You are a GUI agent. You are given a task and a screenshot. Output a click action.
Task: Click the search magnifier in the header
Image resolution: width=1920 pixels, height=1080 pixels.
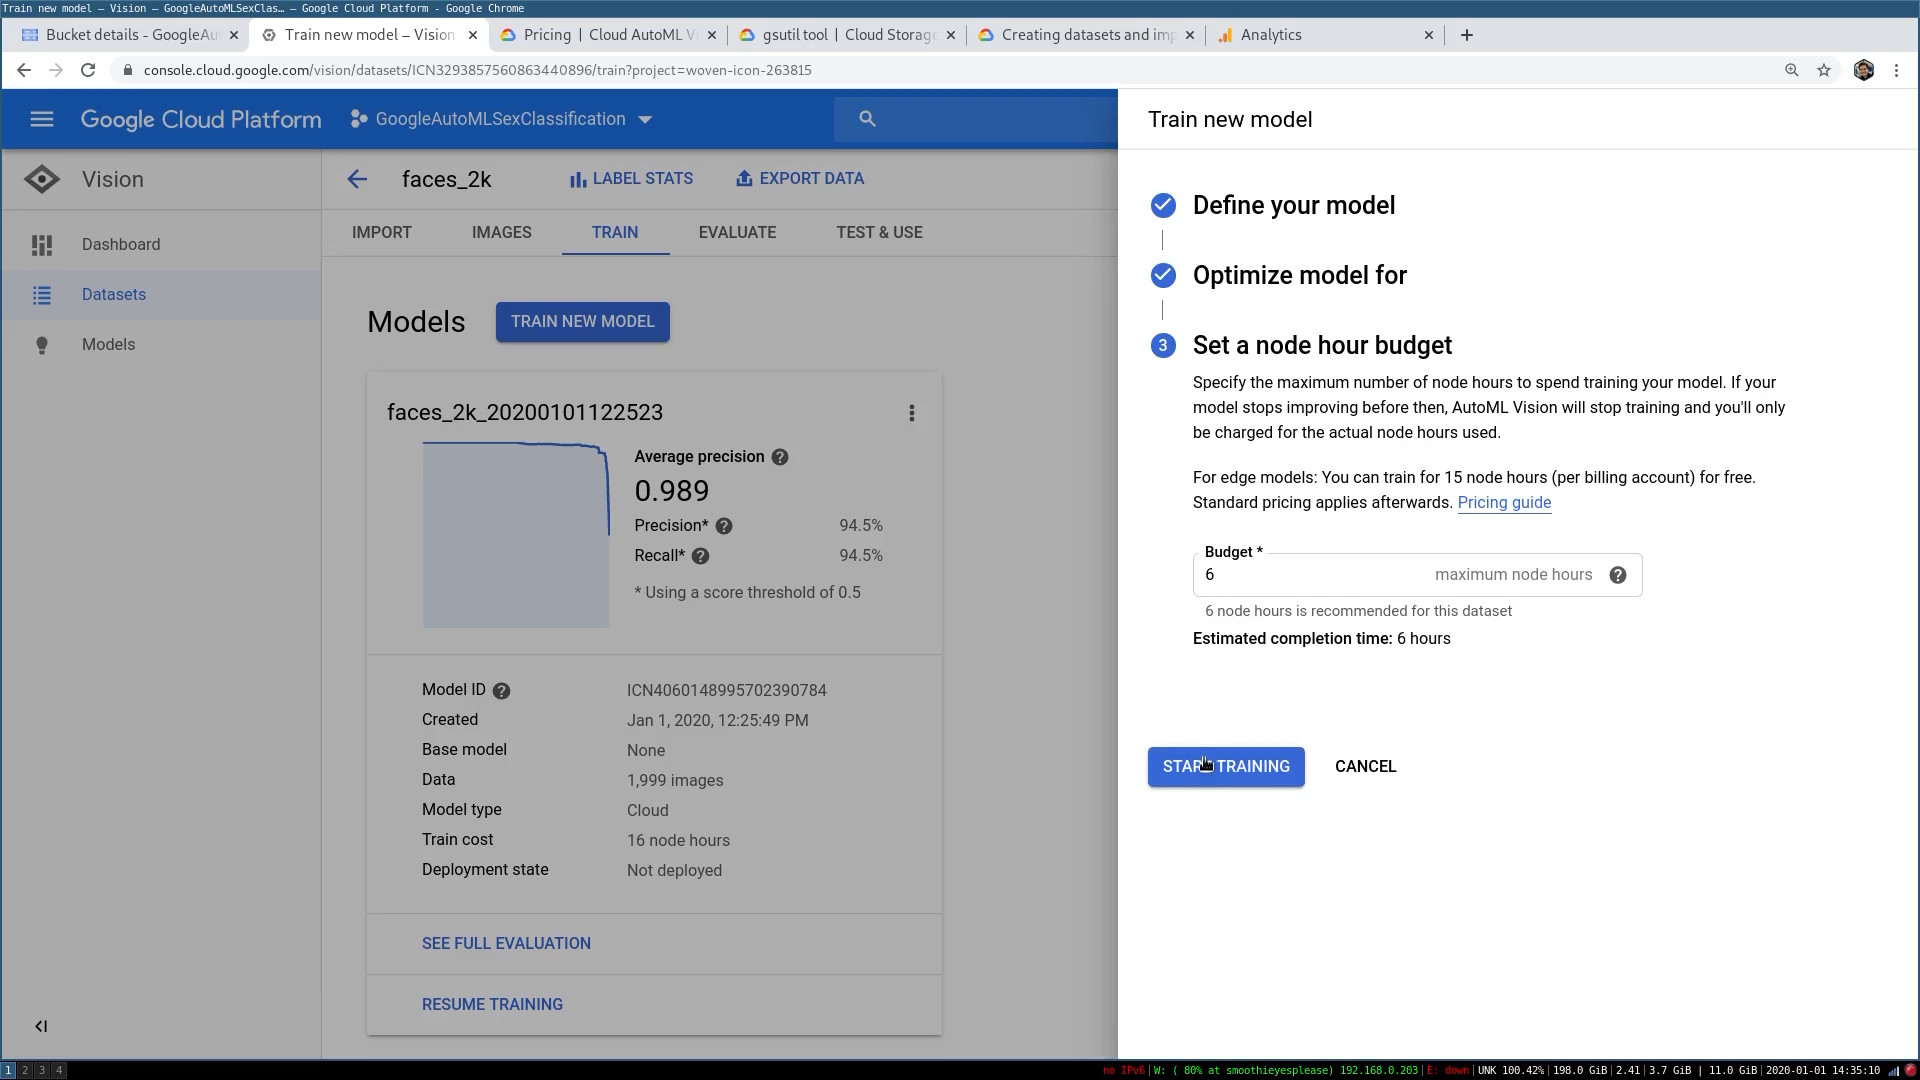point(867,119)
